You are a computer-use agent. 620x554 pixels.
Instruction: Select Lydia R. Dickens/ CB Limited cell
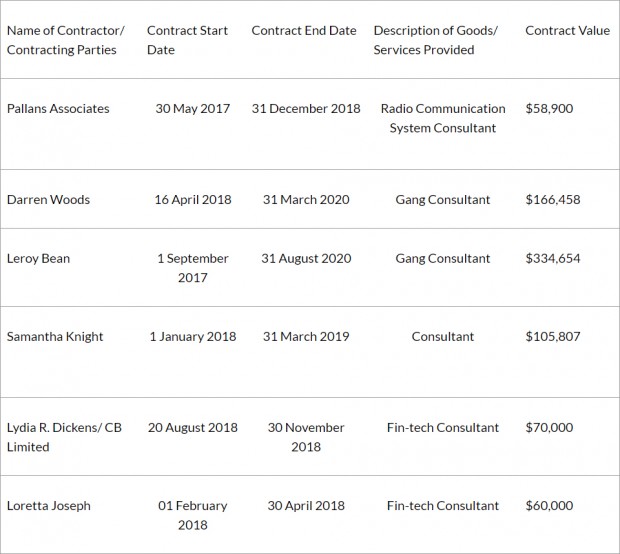[64, 437]
